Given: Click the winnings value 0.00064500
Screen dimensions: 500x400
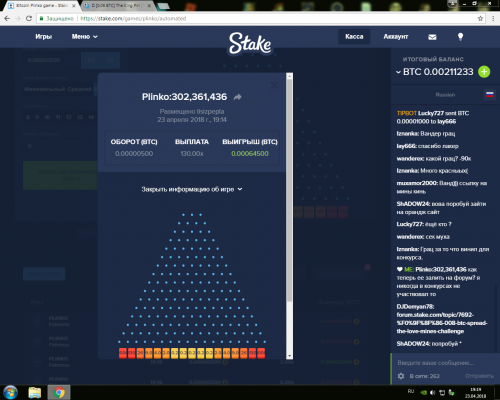Looking at the screenshot, I should pyautogui.click(x=250, y=154).
